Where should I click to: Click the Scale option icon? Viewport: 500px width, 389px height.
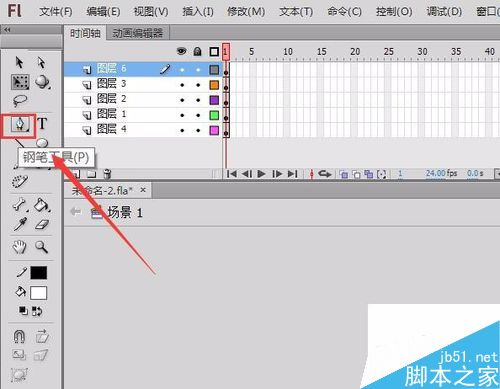19,355
